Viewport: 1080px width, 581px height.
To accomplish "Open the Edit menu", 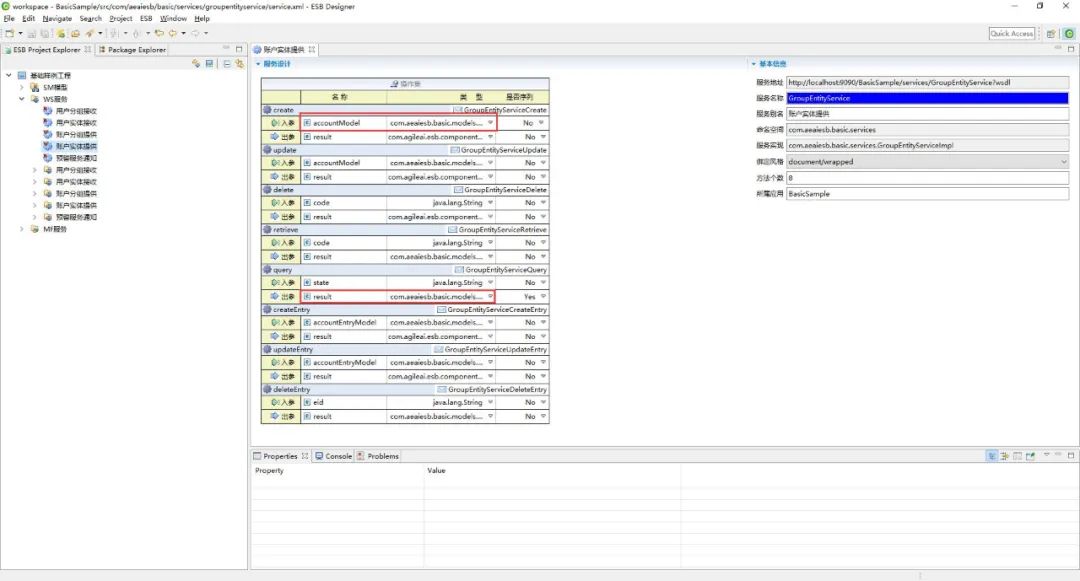I will (x=28, y=19).
